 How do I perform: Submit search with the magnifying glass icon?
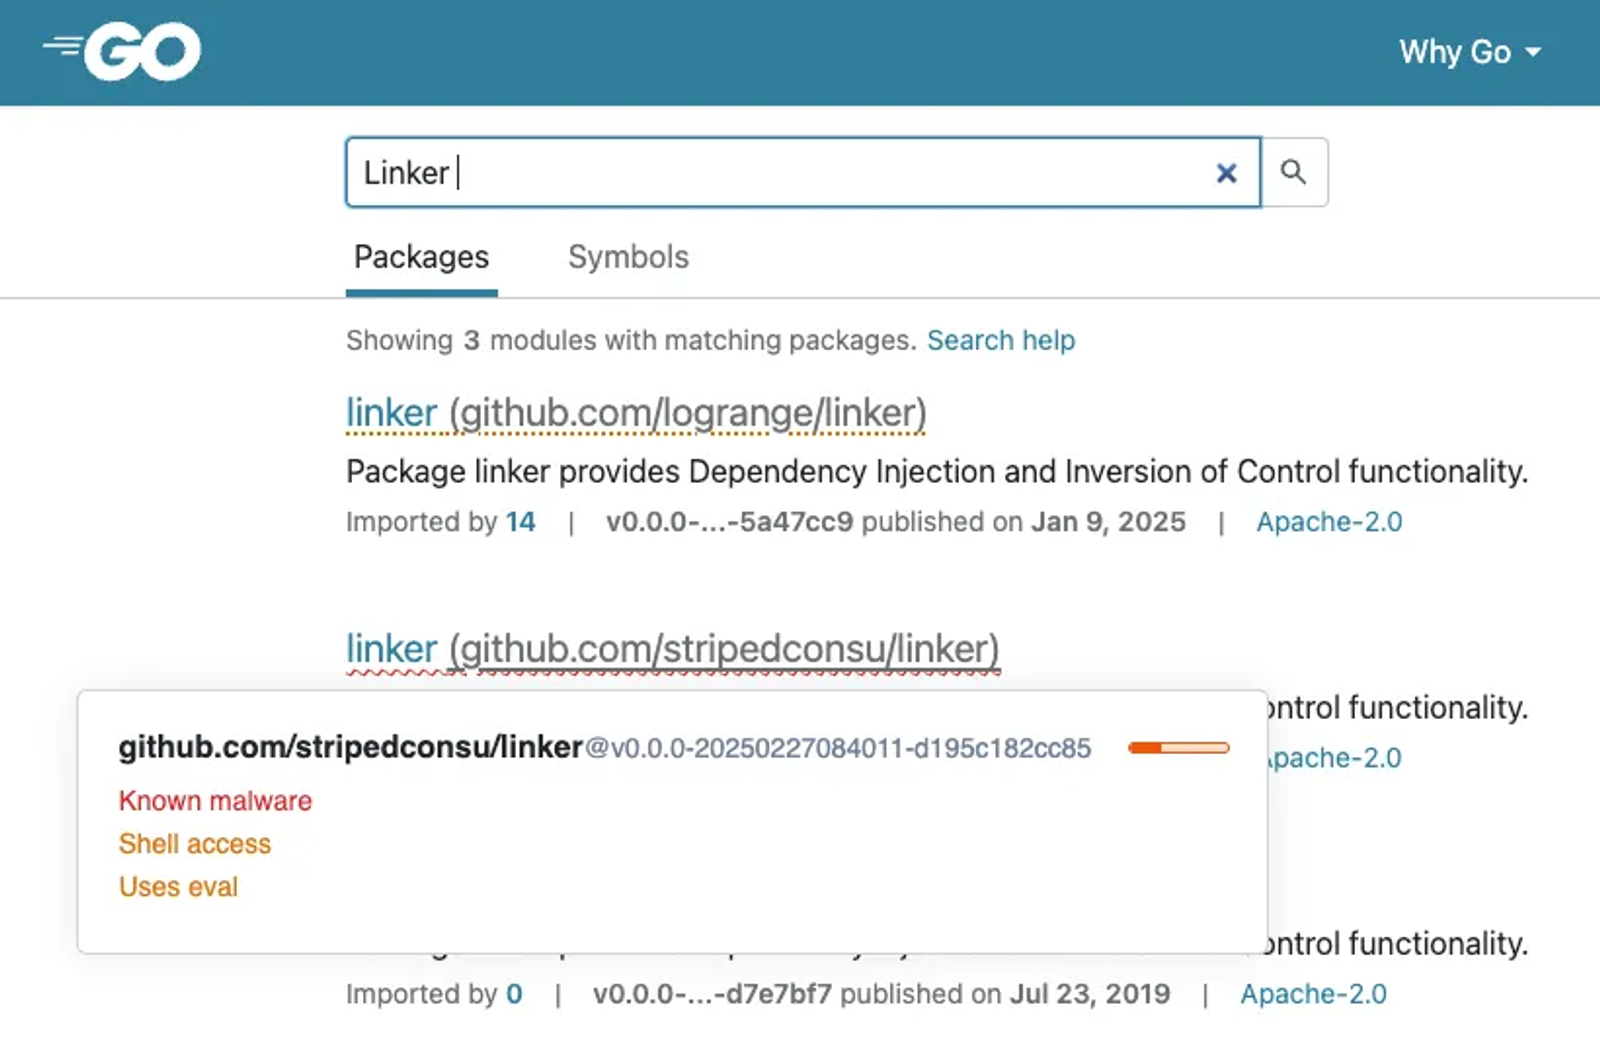(x=1294, y=172)
